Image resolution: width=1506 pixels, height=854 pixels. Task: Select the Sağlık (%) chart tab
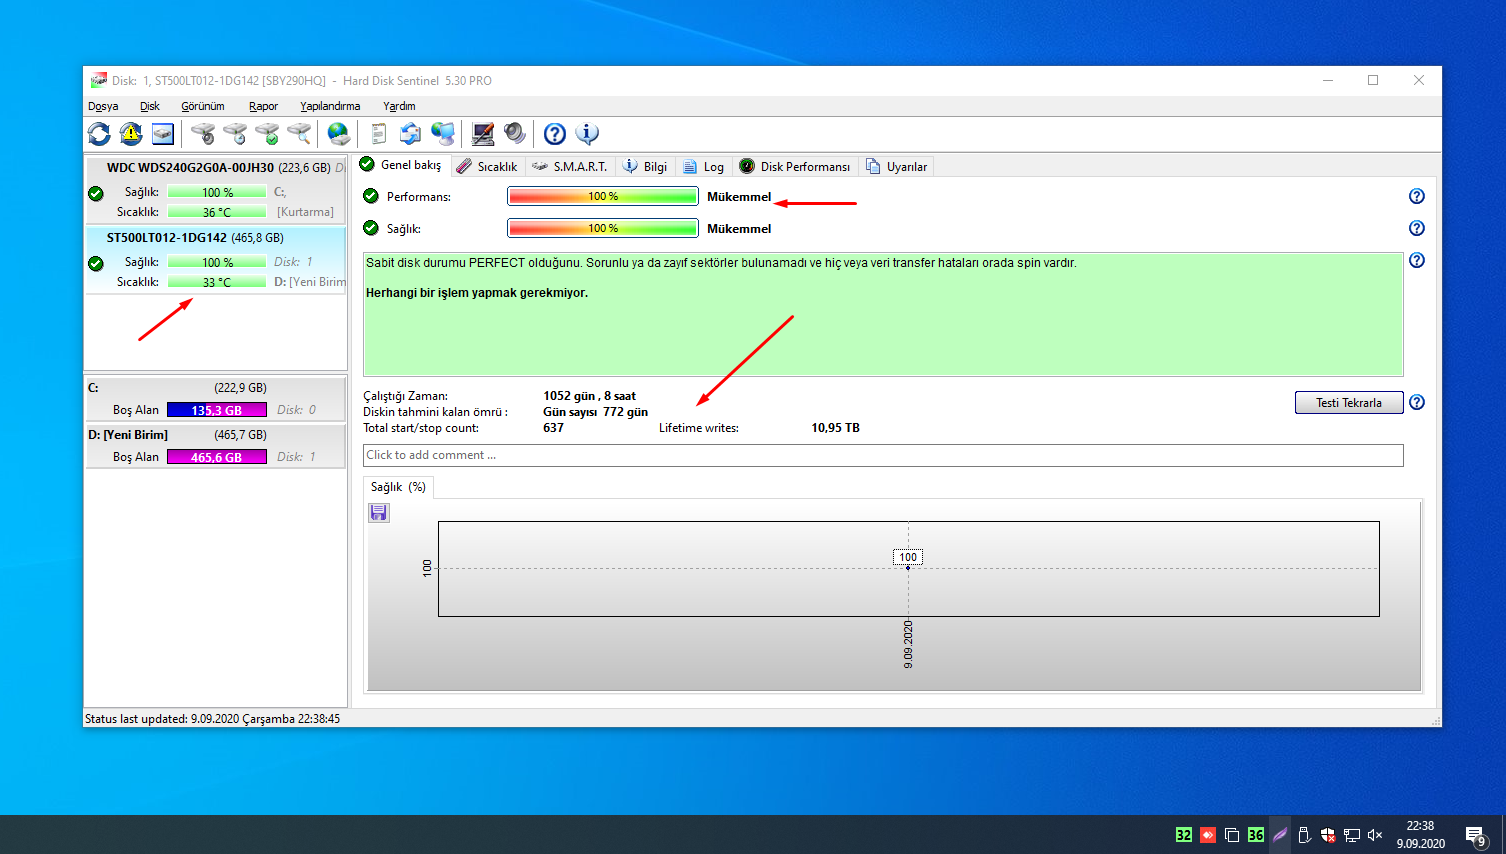[x=398, y=487]
